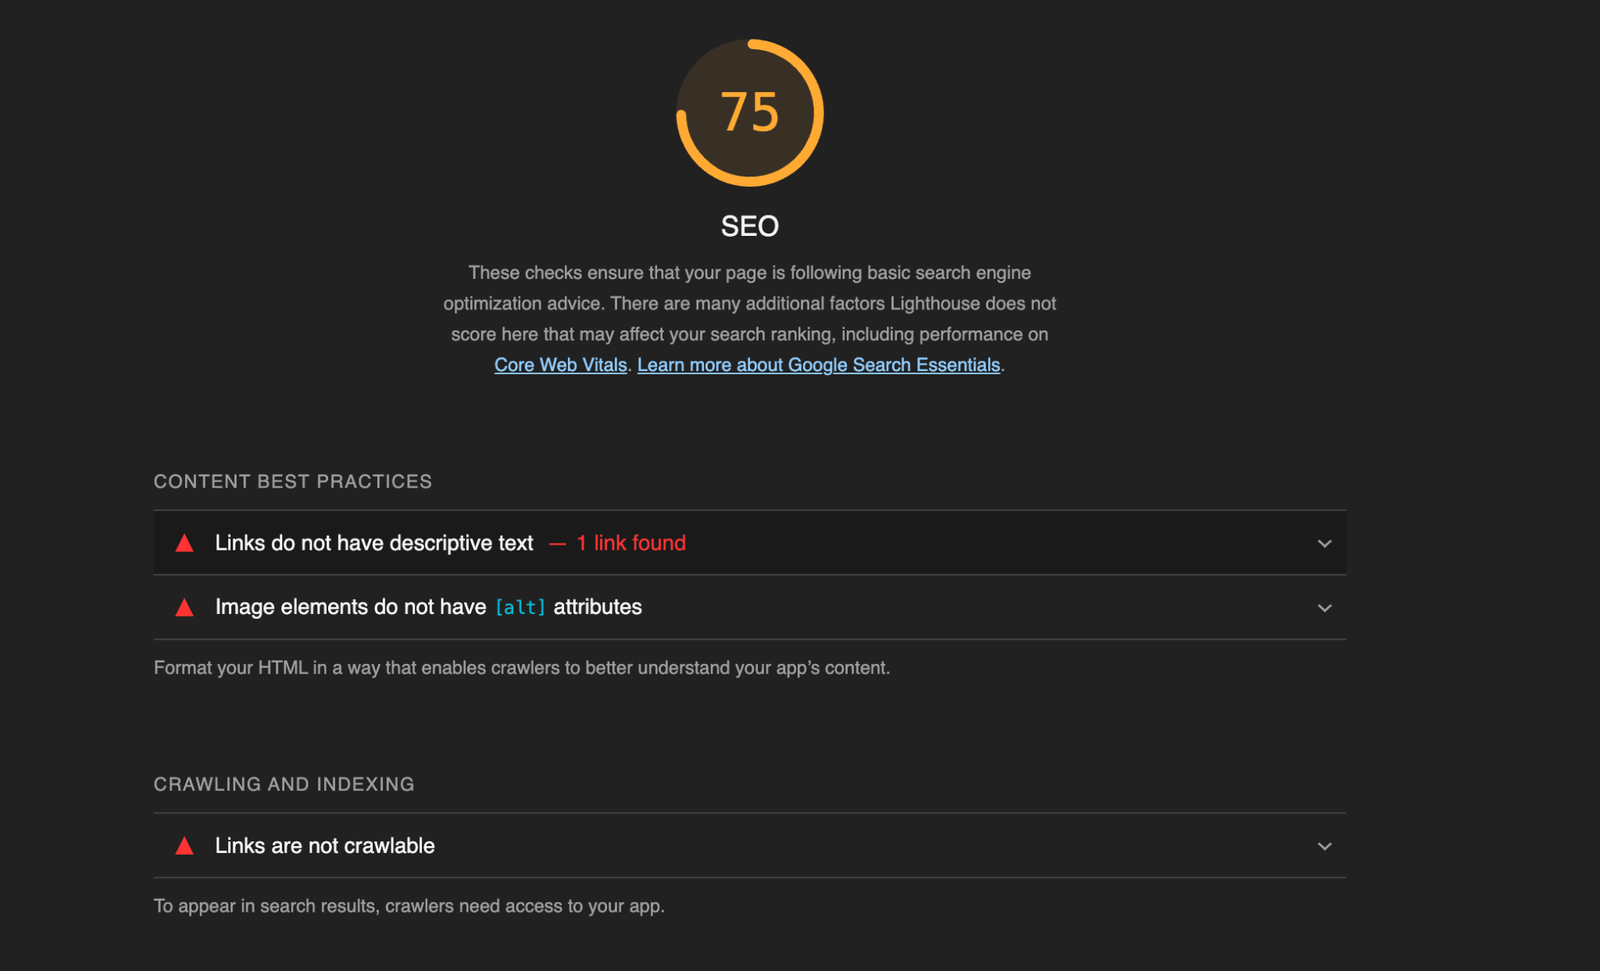
Task: Click the 'Format your HTML' description text
Action: (521, 668)
